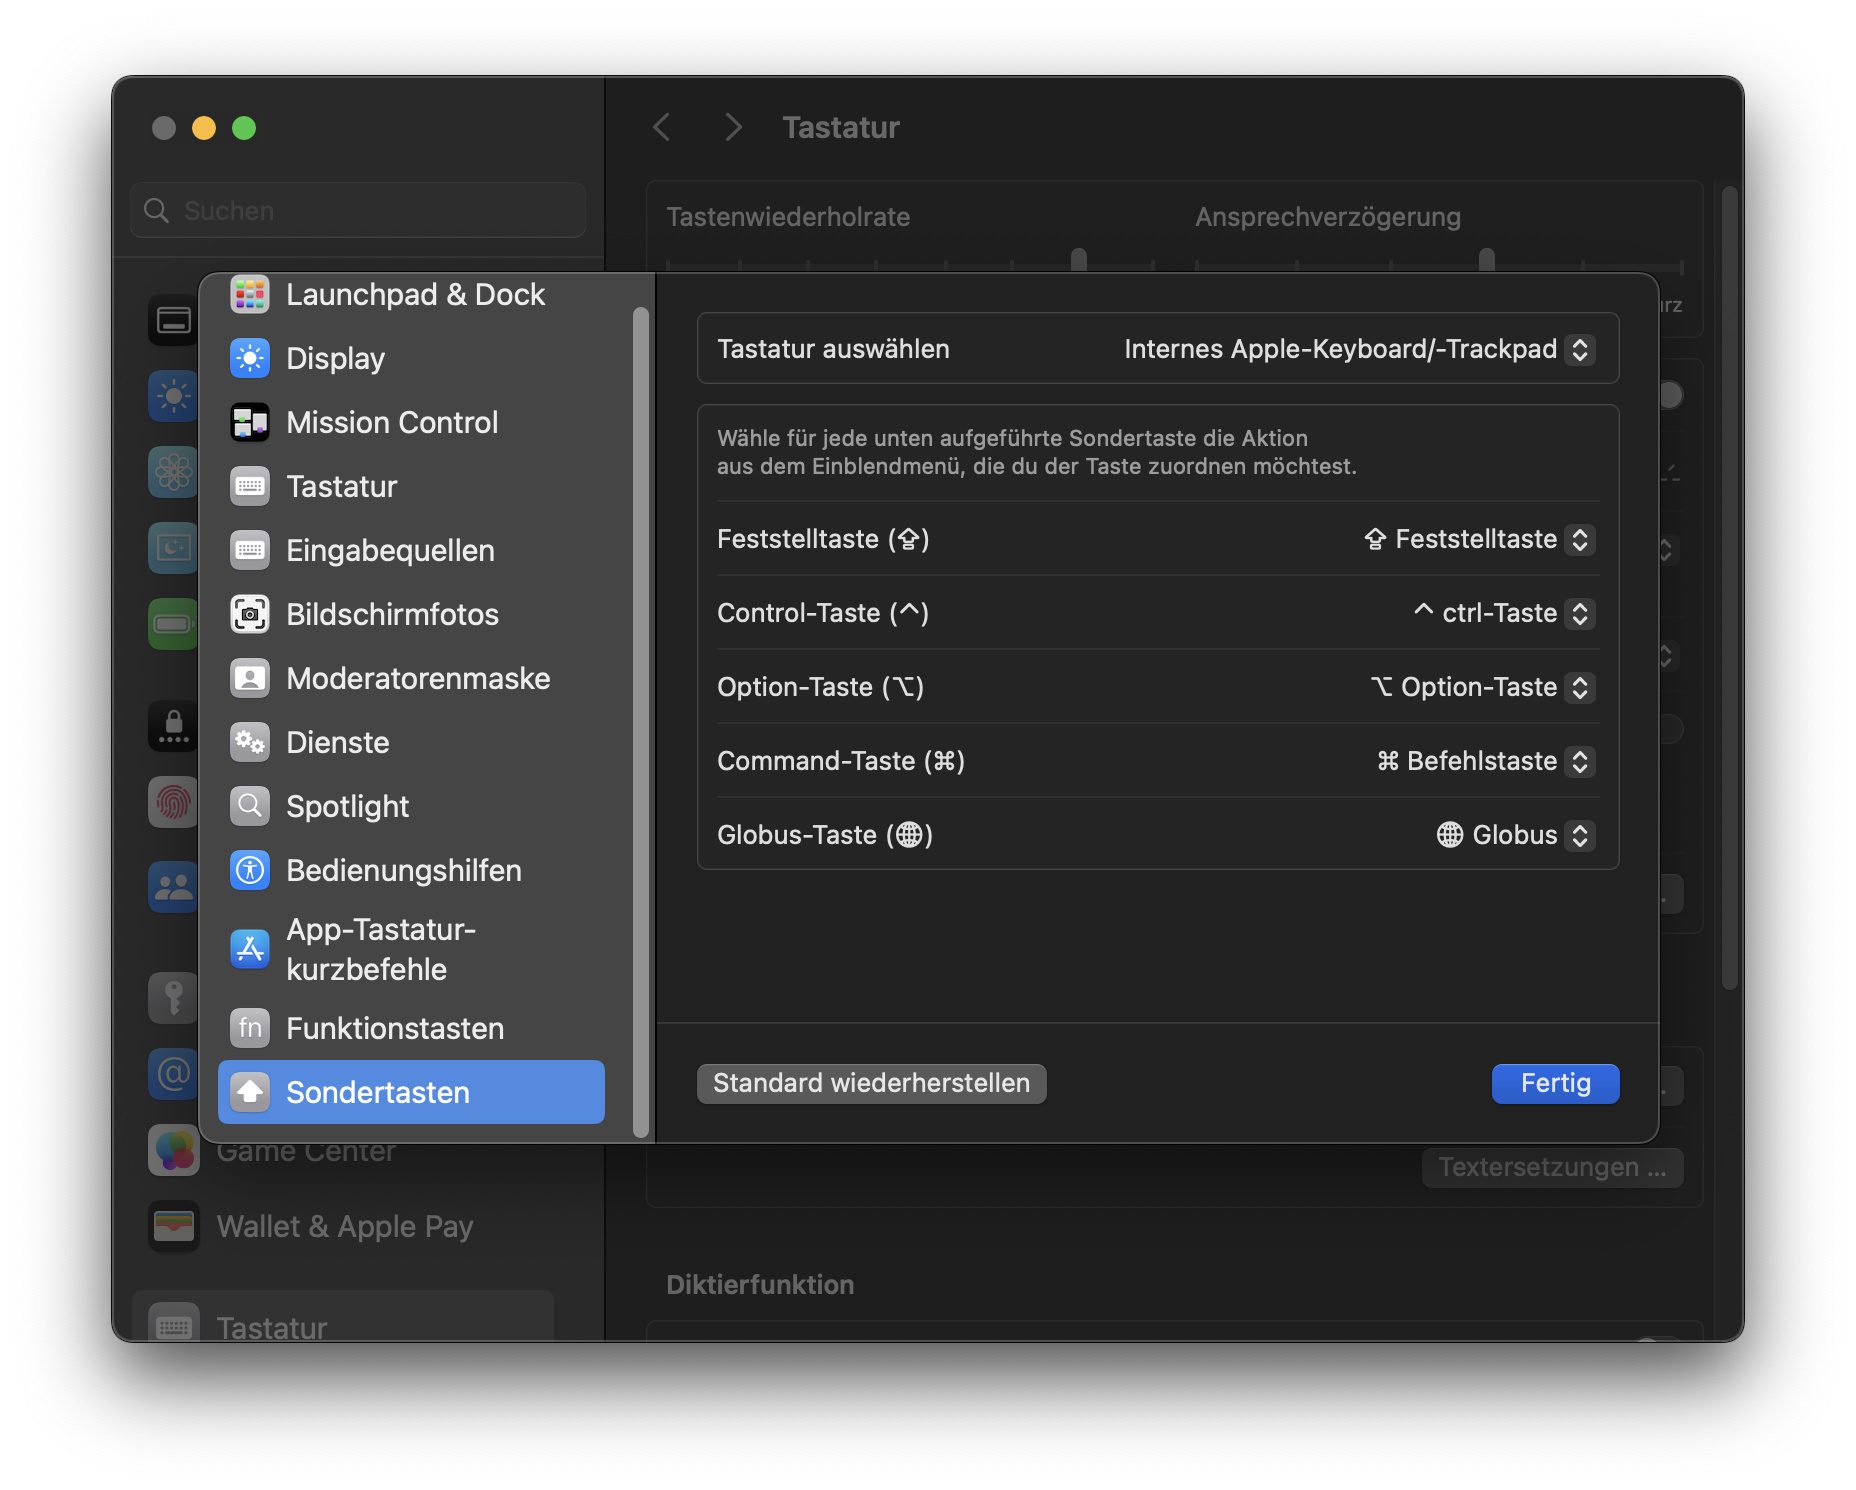The width and height of the screenshot is (1856, 1490).
Task: Click the Dienste gears icon
Action: pos(250,742)
